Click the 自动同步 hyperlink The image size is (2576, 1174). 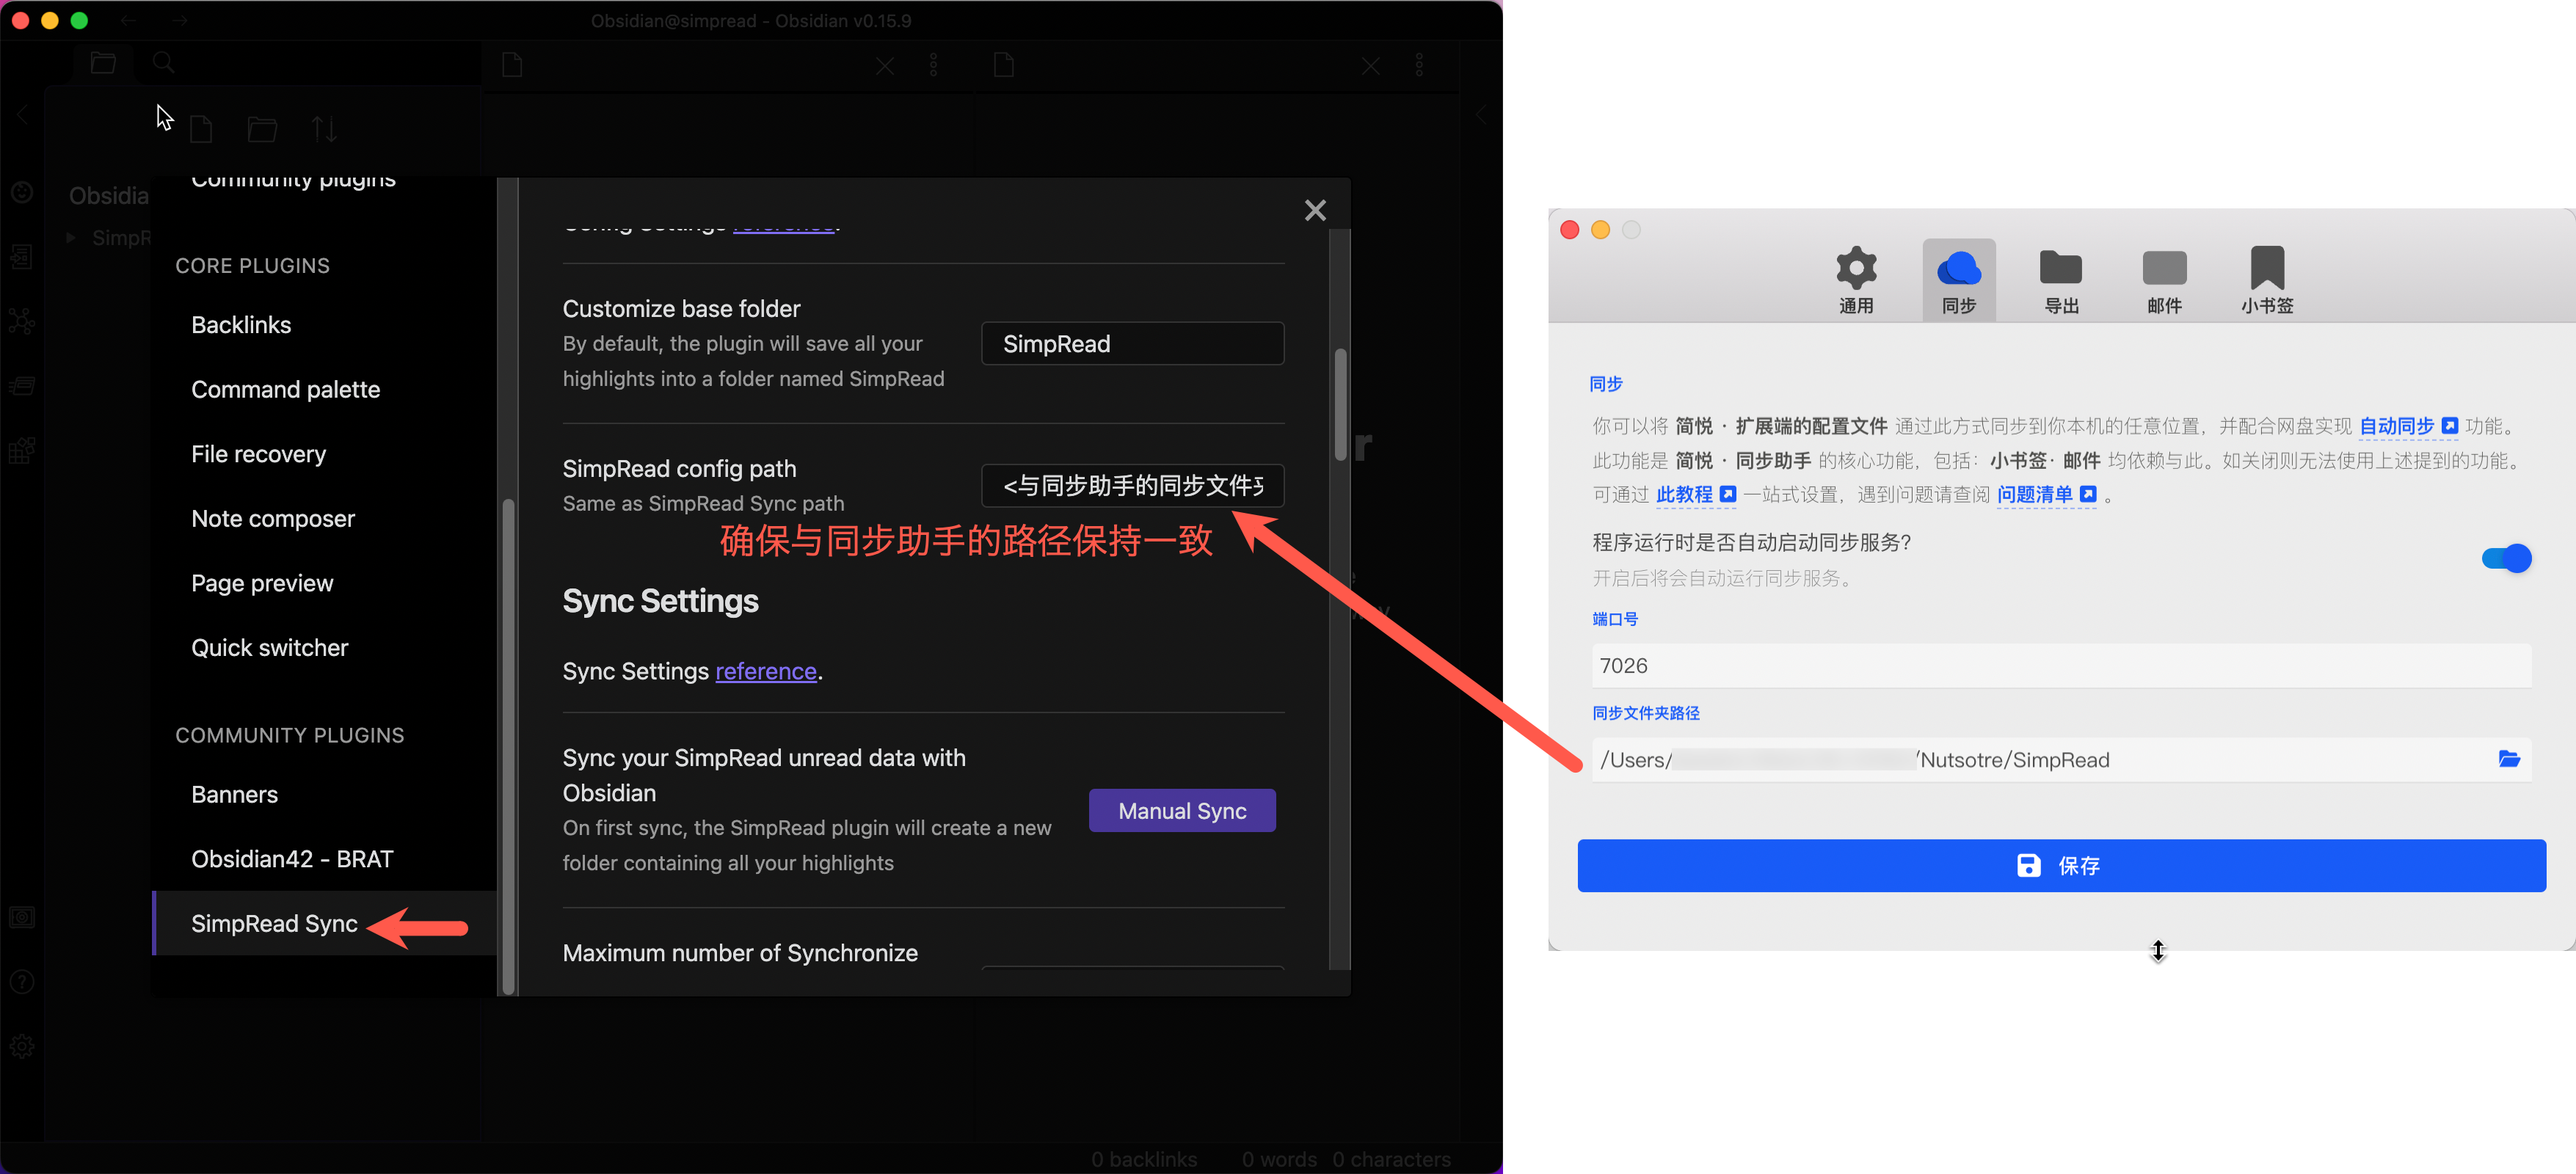[2396, 426]
